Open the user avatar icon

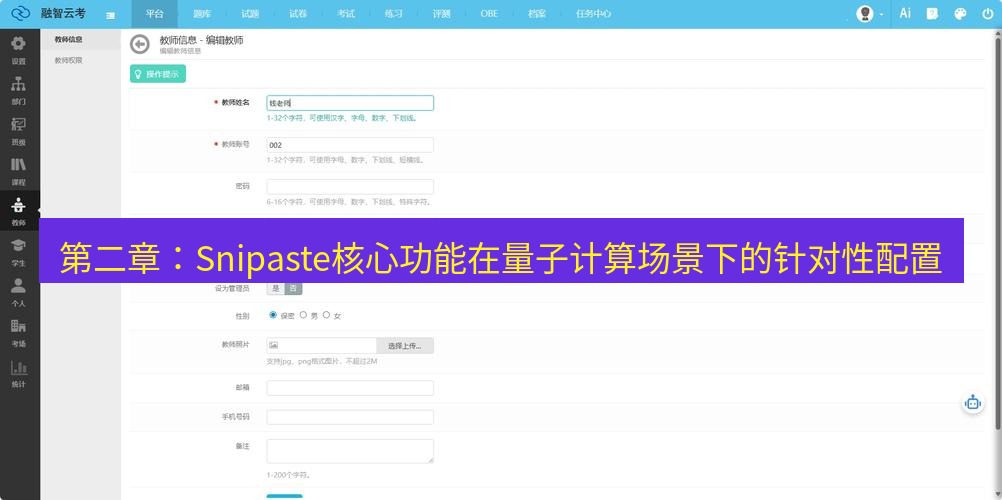865,13
